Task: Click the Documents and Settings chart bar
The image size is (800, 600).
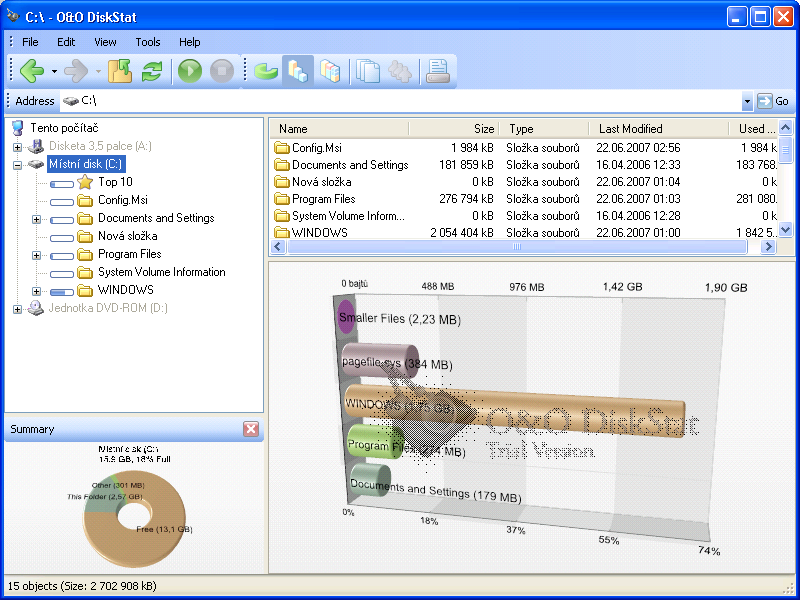Action: click(370, 480)
